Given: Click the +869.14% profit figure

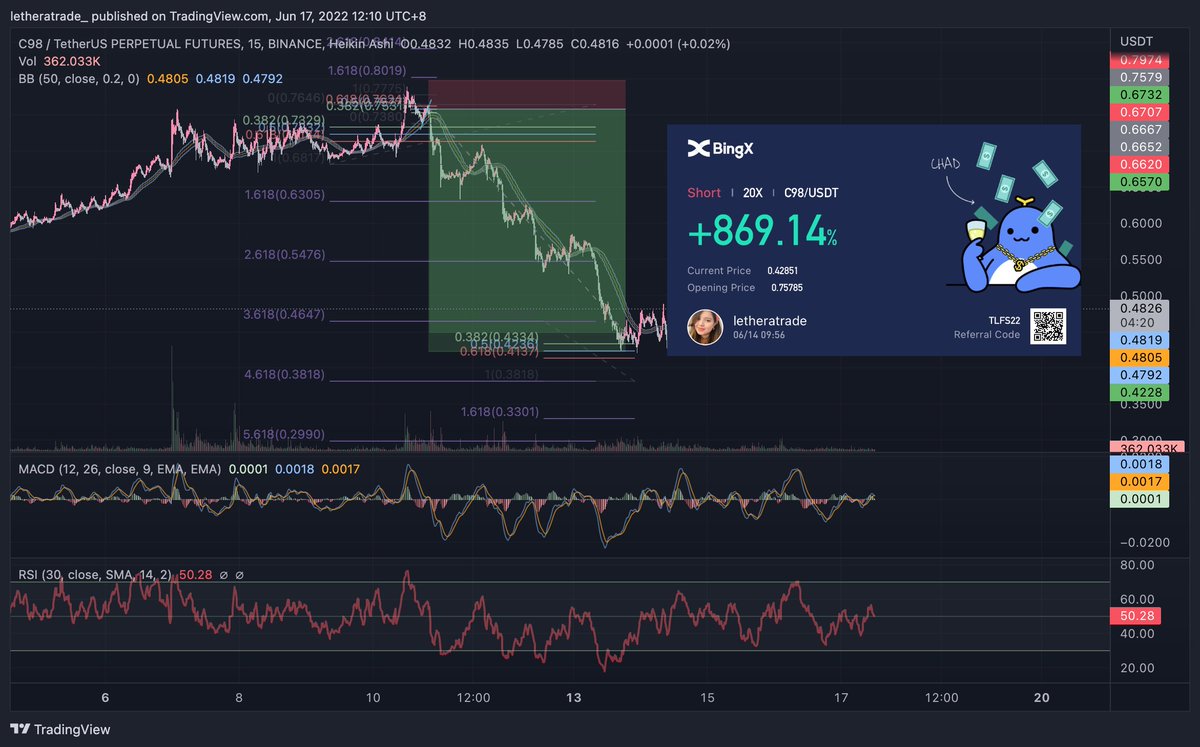Looking at the screenshot, I should [762, 232].
